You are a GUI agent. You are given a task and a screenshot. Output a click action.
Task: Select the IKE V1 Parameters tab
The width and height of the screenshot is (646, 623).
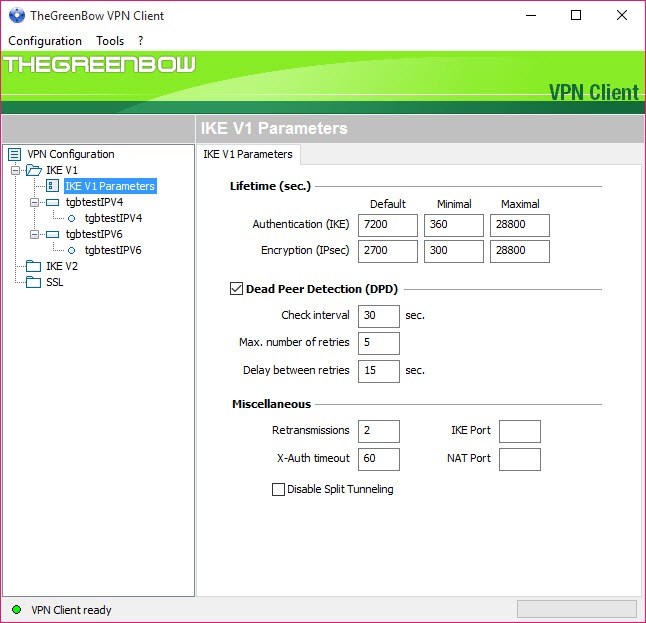(248, 155)
